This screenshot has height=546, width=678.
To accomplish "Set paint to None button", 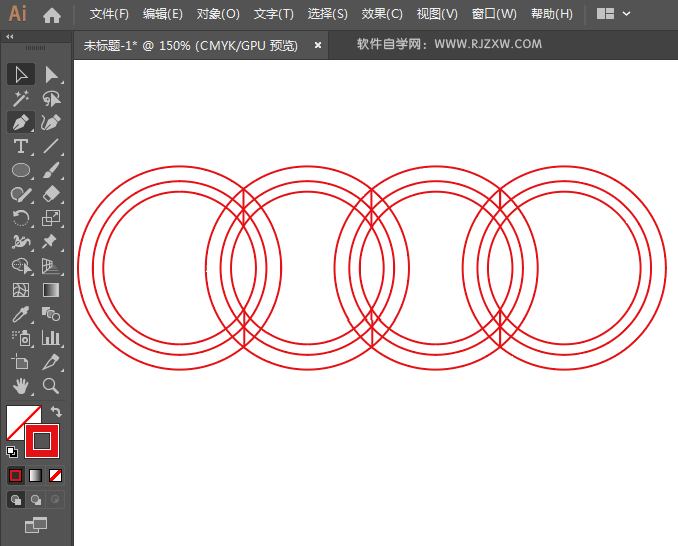I will [x=55, y=476].
